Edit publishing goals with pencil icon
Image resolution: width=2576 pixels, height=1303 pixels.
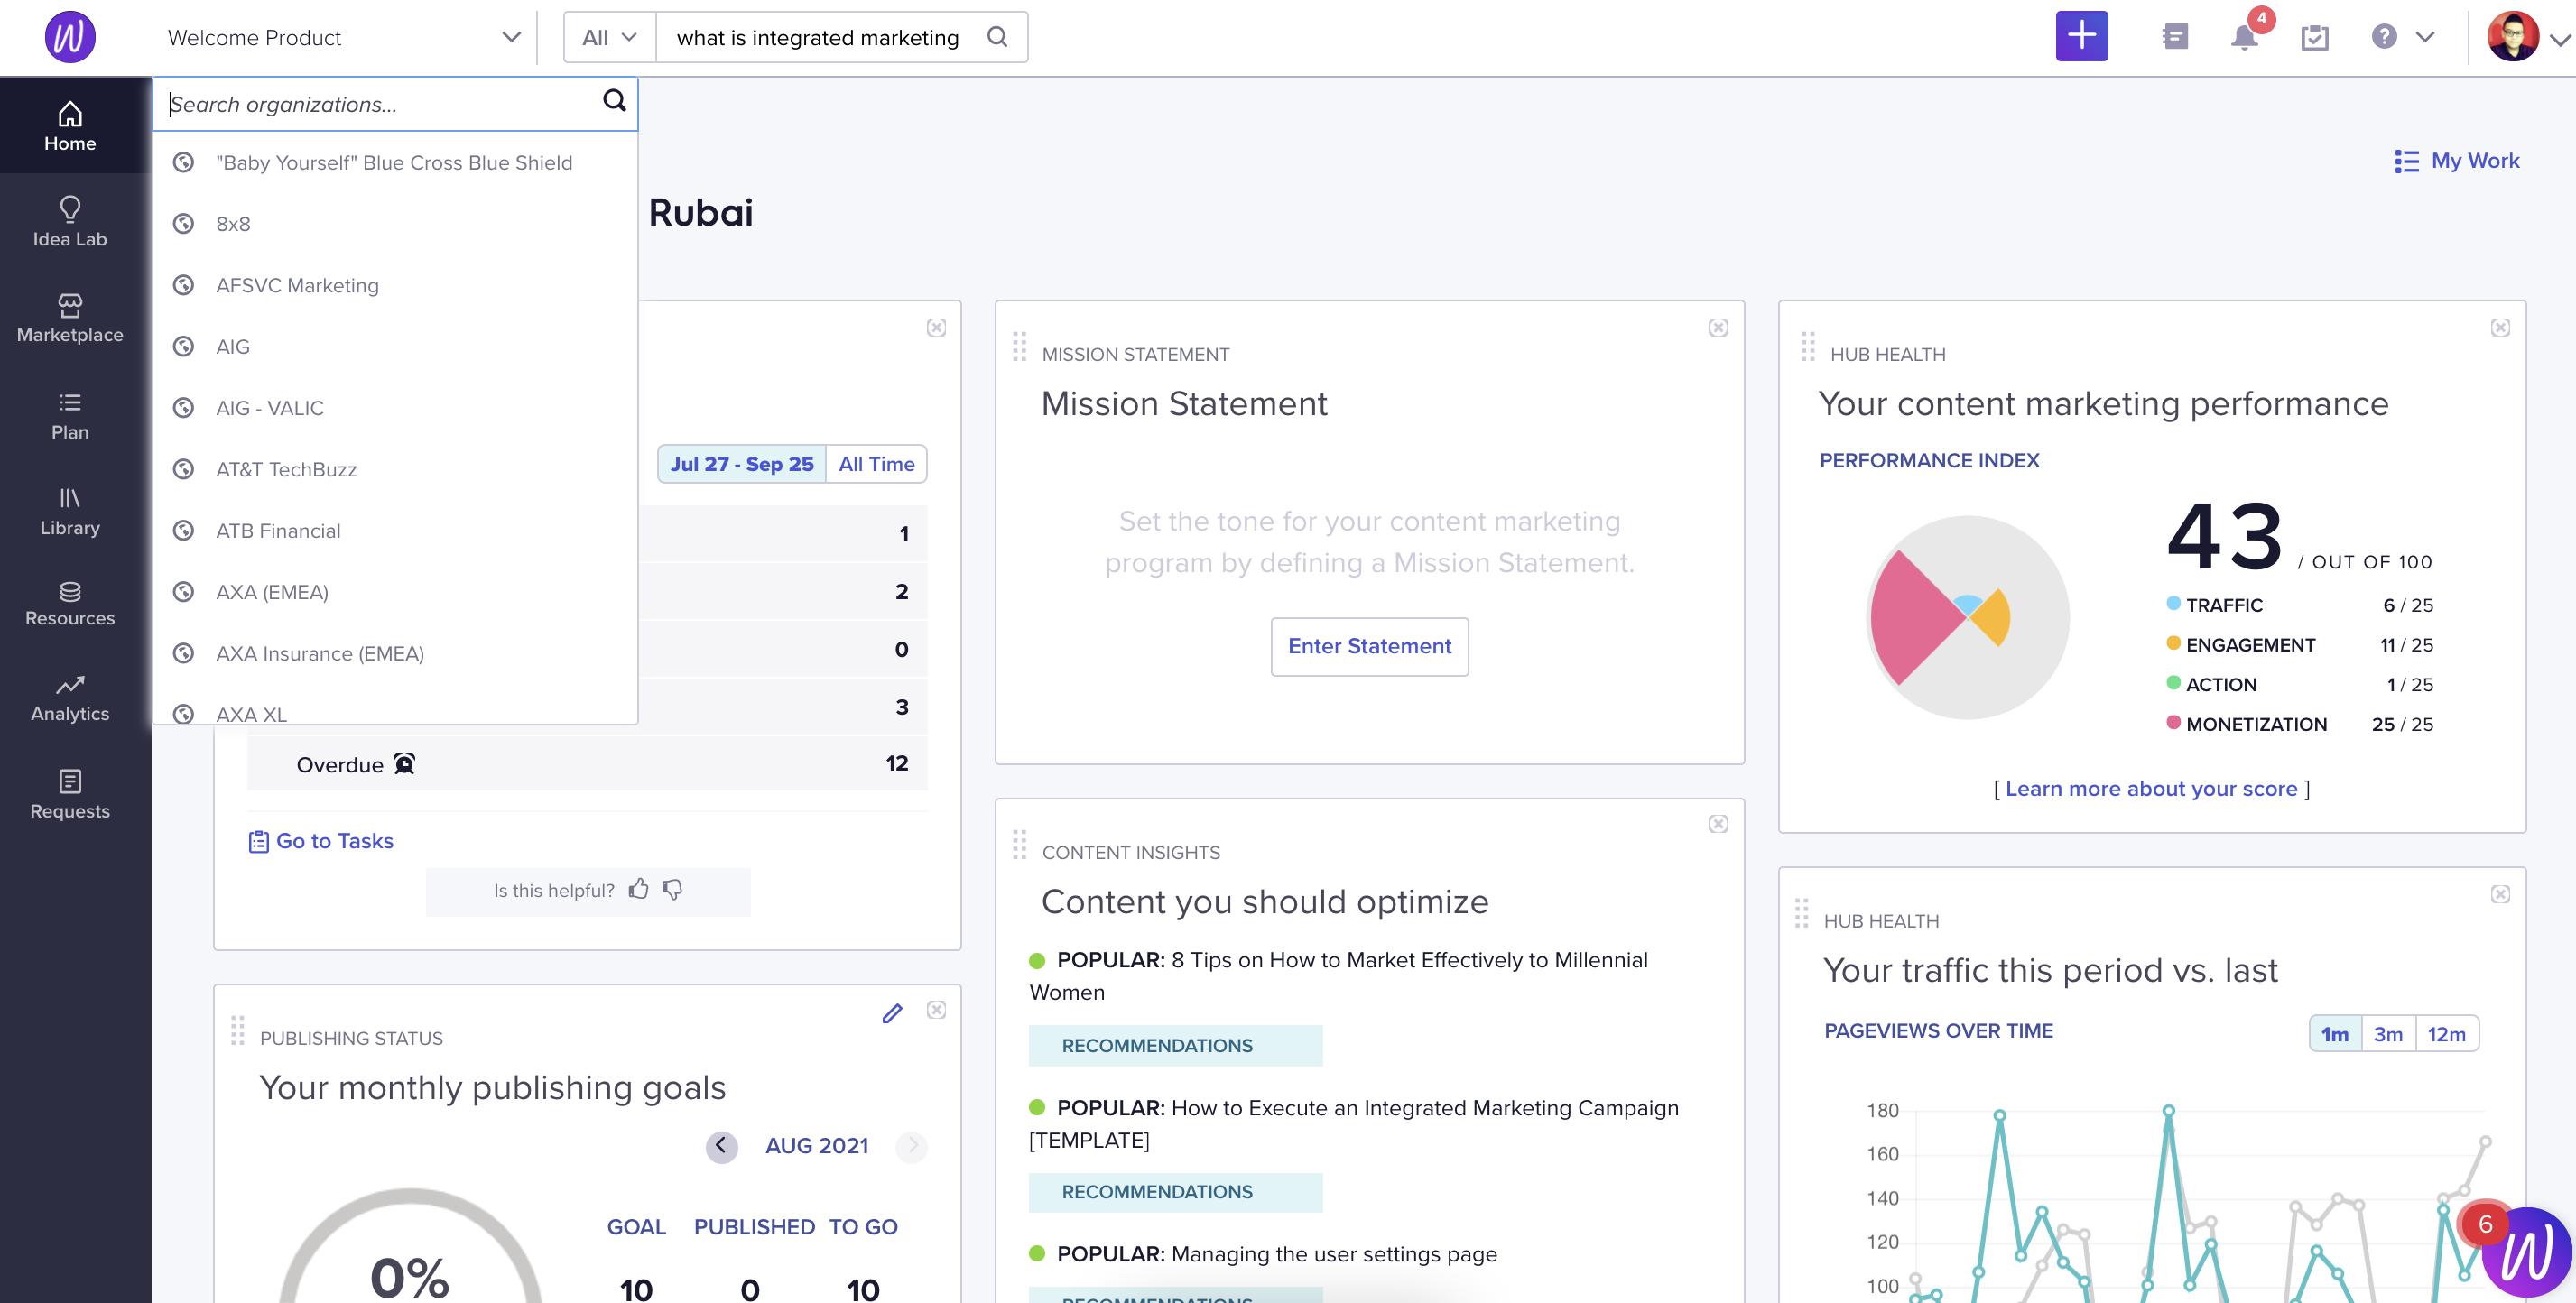892,1012
